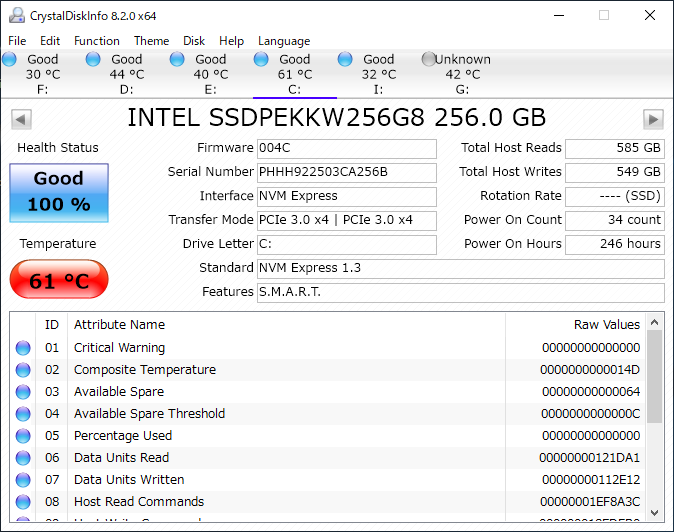Select drive E: at 40 °C
Viewport: 674px width, 532px height.
[211, 74]
